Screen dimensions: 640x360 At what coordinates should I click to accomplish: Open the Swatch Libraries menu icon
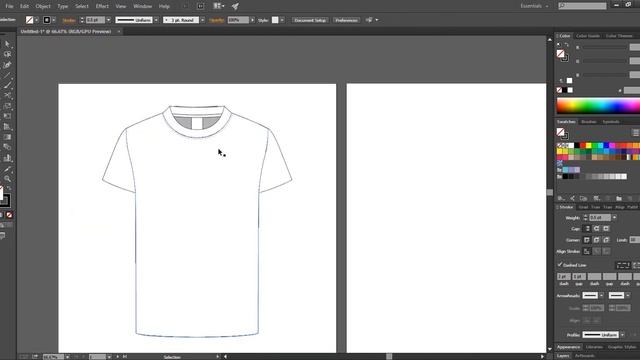coord(561,198)
